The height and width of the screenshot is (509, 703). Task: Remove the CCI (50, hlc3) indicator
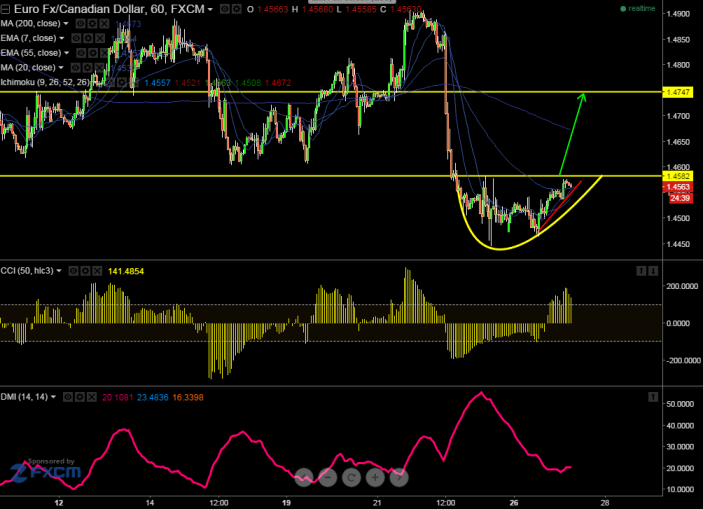(97, 271)
